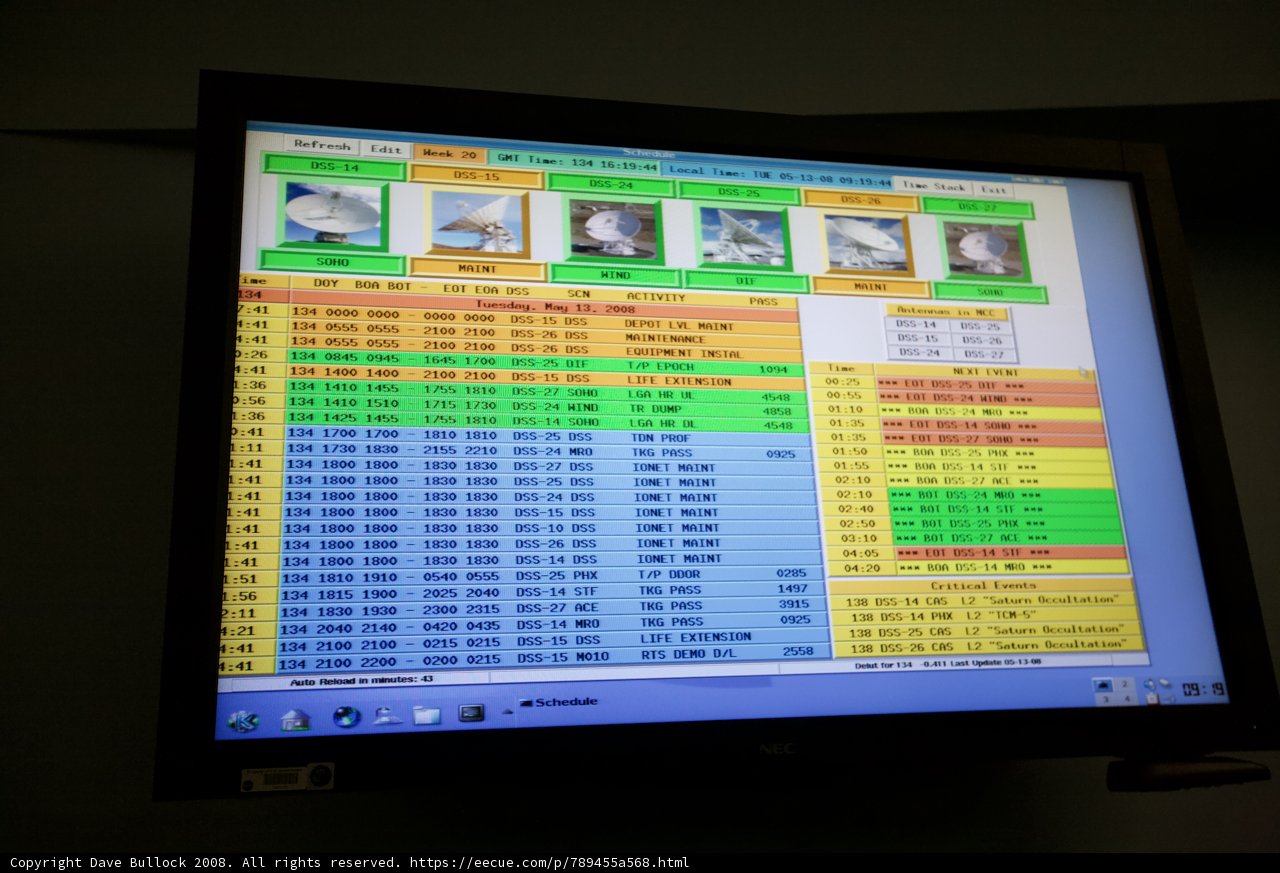Click SOHO status under DSS-27 antenna
The width and height of the screenshot is (1280, 873).
coord(989,292)
